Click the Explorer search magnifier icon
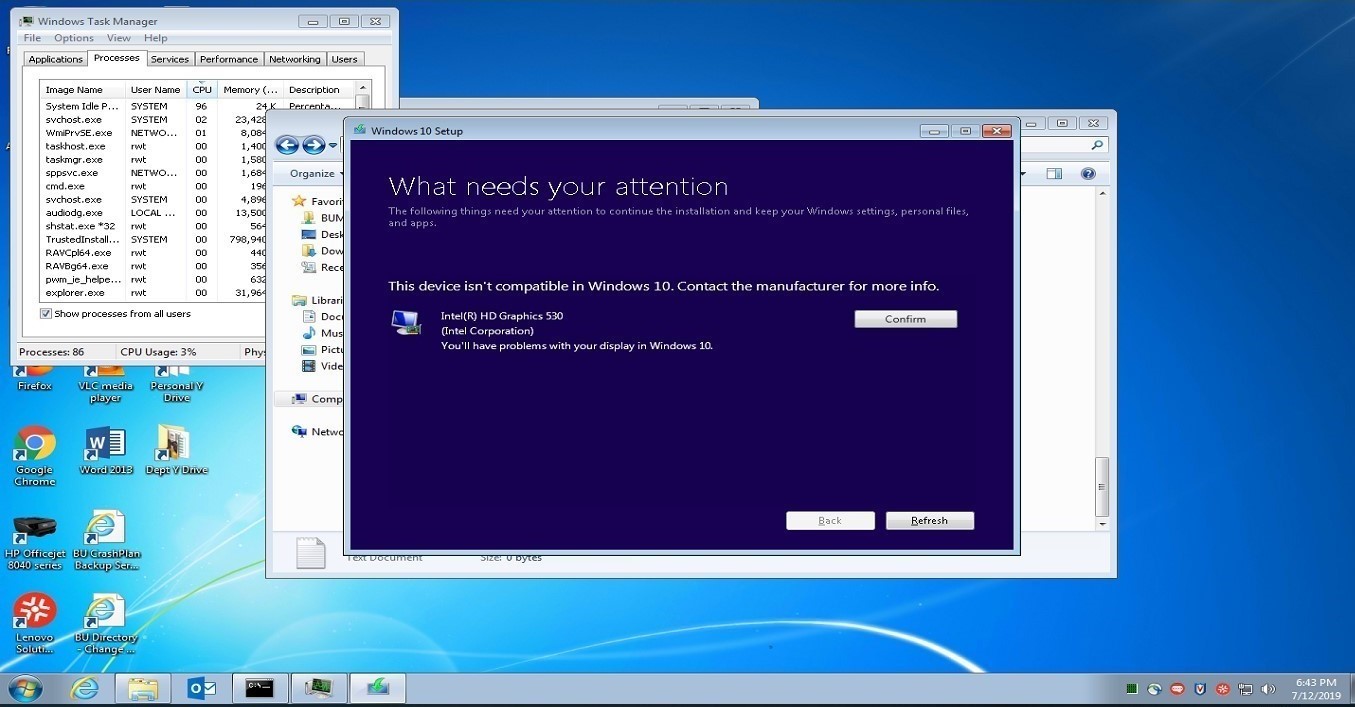 (x=1097, y=145)
